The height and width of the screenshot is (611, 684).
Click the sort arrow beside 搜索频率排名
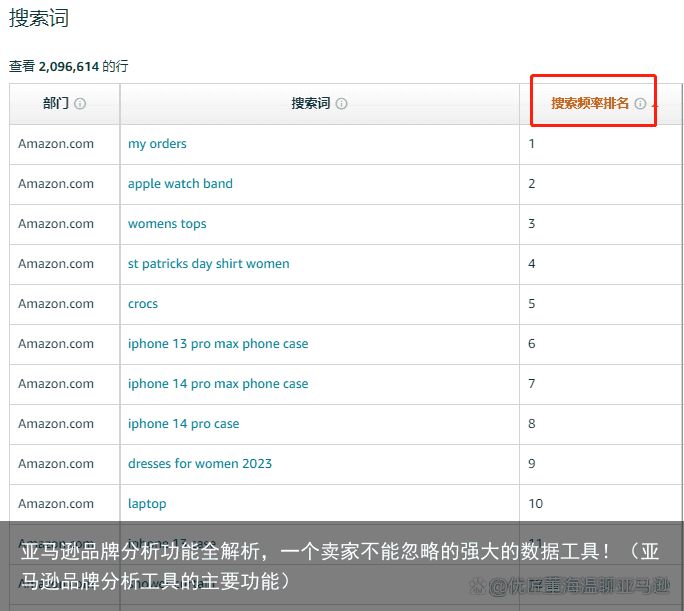coord(655,105)
